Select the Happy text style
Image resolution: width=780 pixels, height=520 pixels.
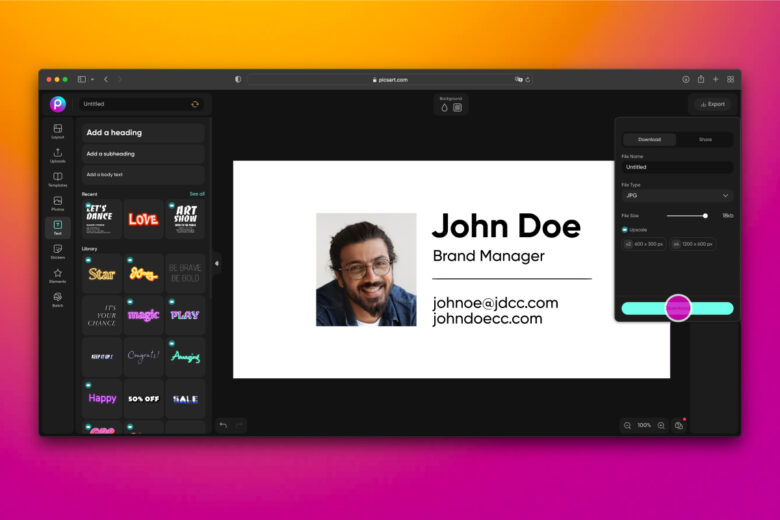(101, 399)
